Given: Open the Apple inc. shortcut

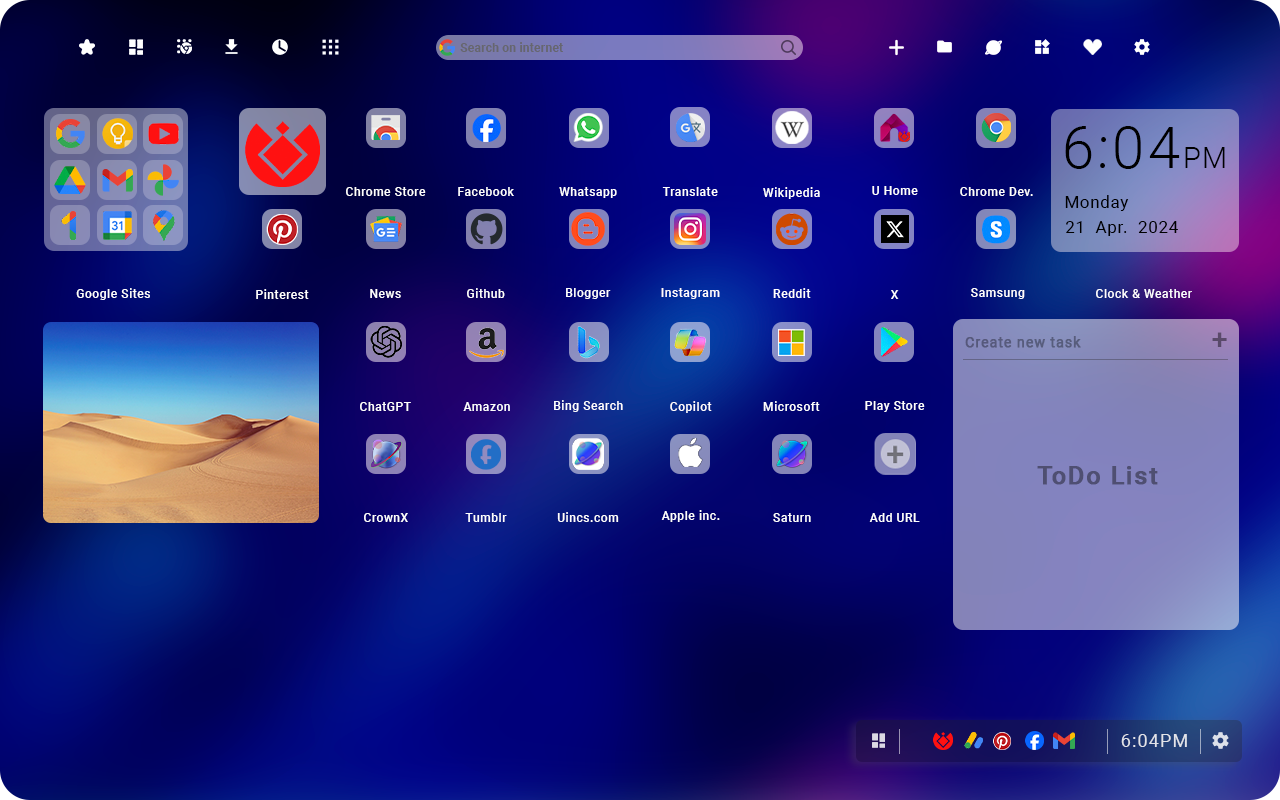Looking at the screenshot, I should pos(690,454).
